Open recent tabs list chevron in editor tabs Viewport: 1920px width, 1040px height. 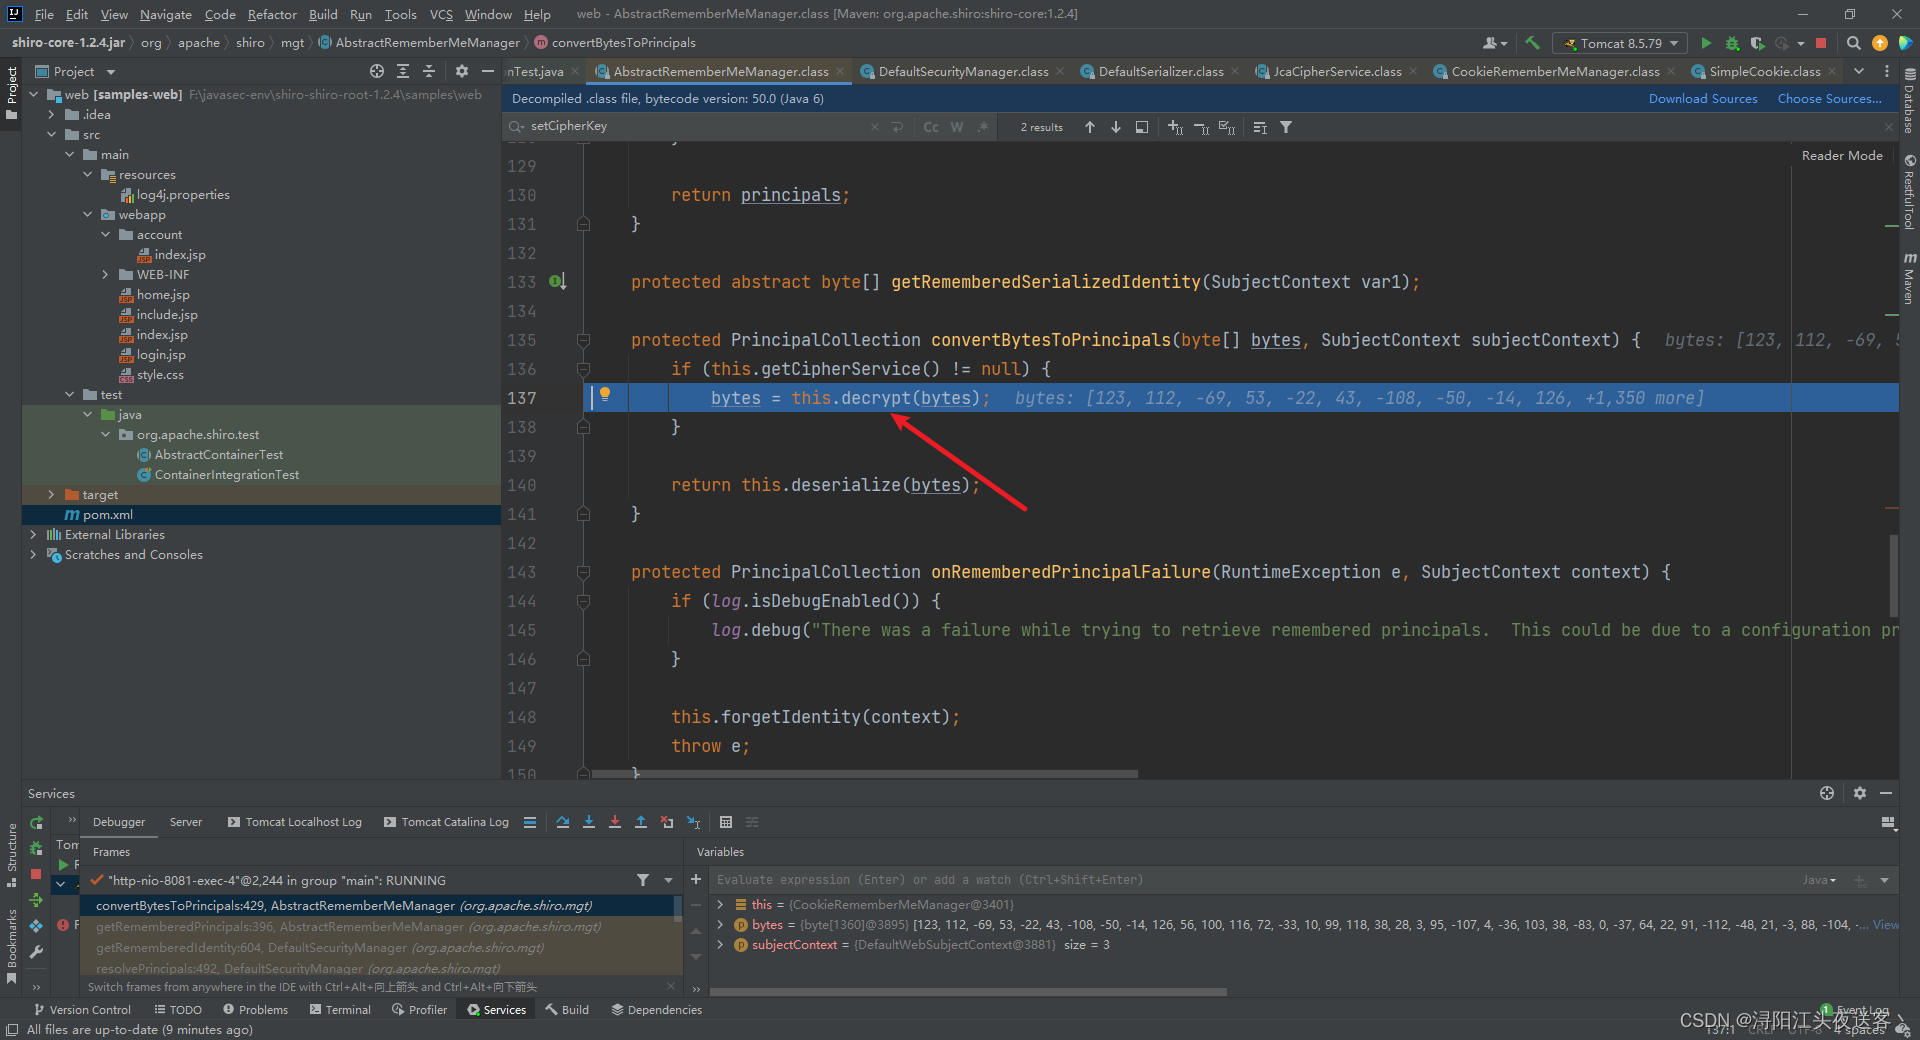(1859, 71)
